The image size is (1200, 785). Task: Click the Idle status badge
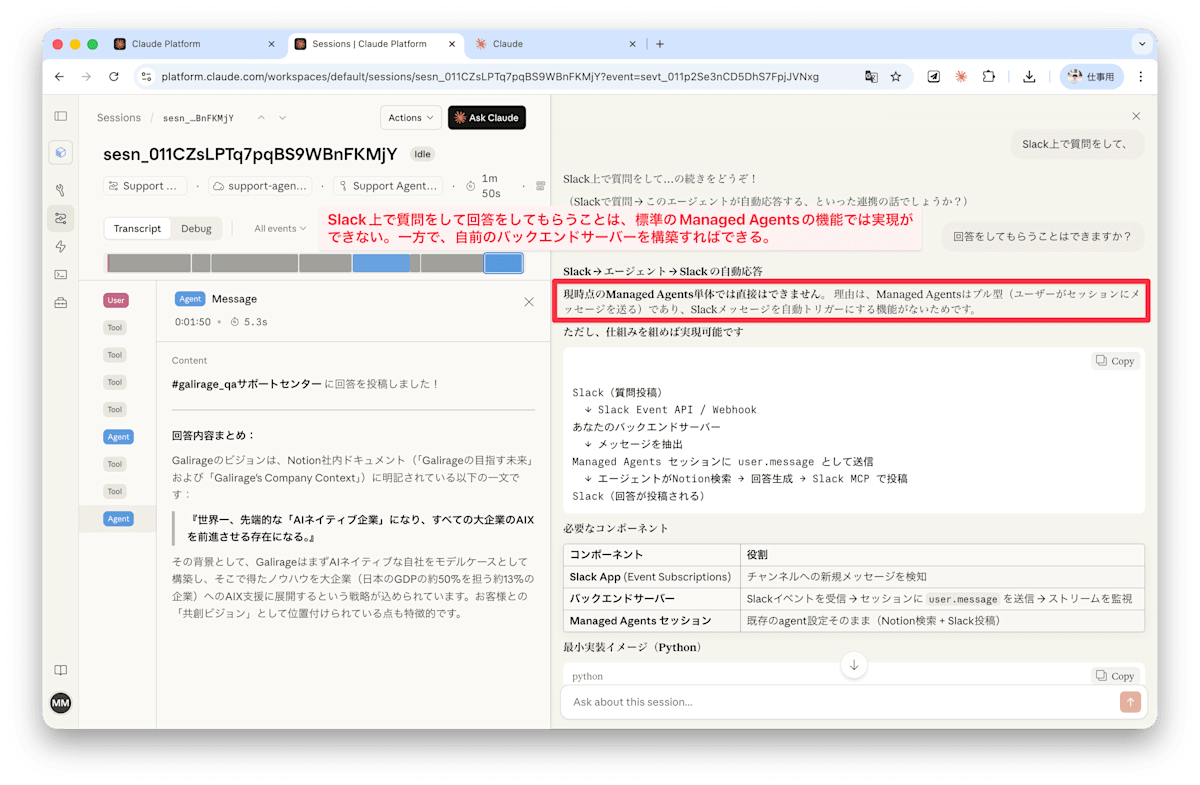pos(423,154)
